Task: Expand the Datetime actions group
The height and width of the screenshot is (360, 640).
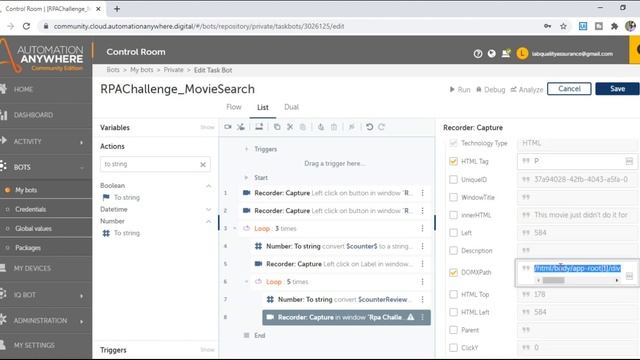Action: tap(209, 209)
